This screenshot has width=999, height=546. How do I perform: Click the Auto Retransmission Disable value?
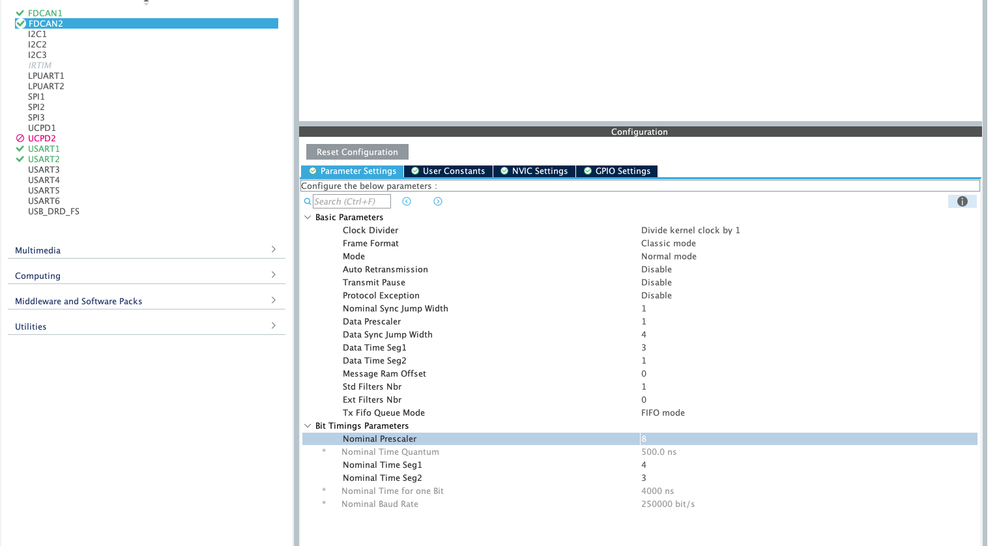(656, 269)
